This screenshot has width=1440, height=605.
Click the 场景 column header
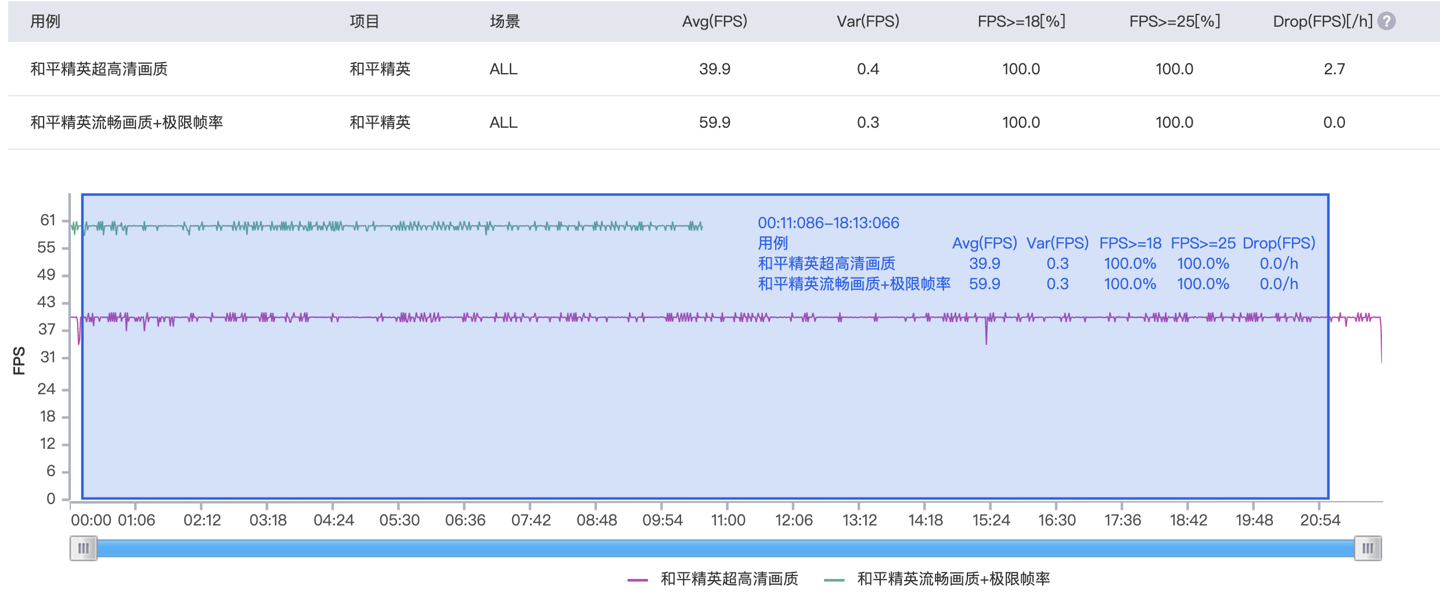click(504, 21)
